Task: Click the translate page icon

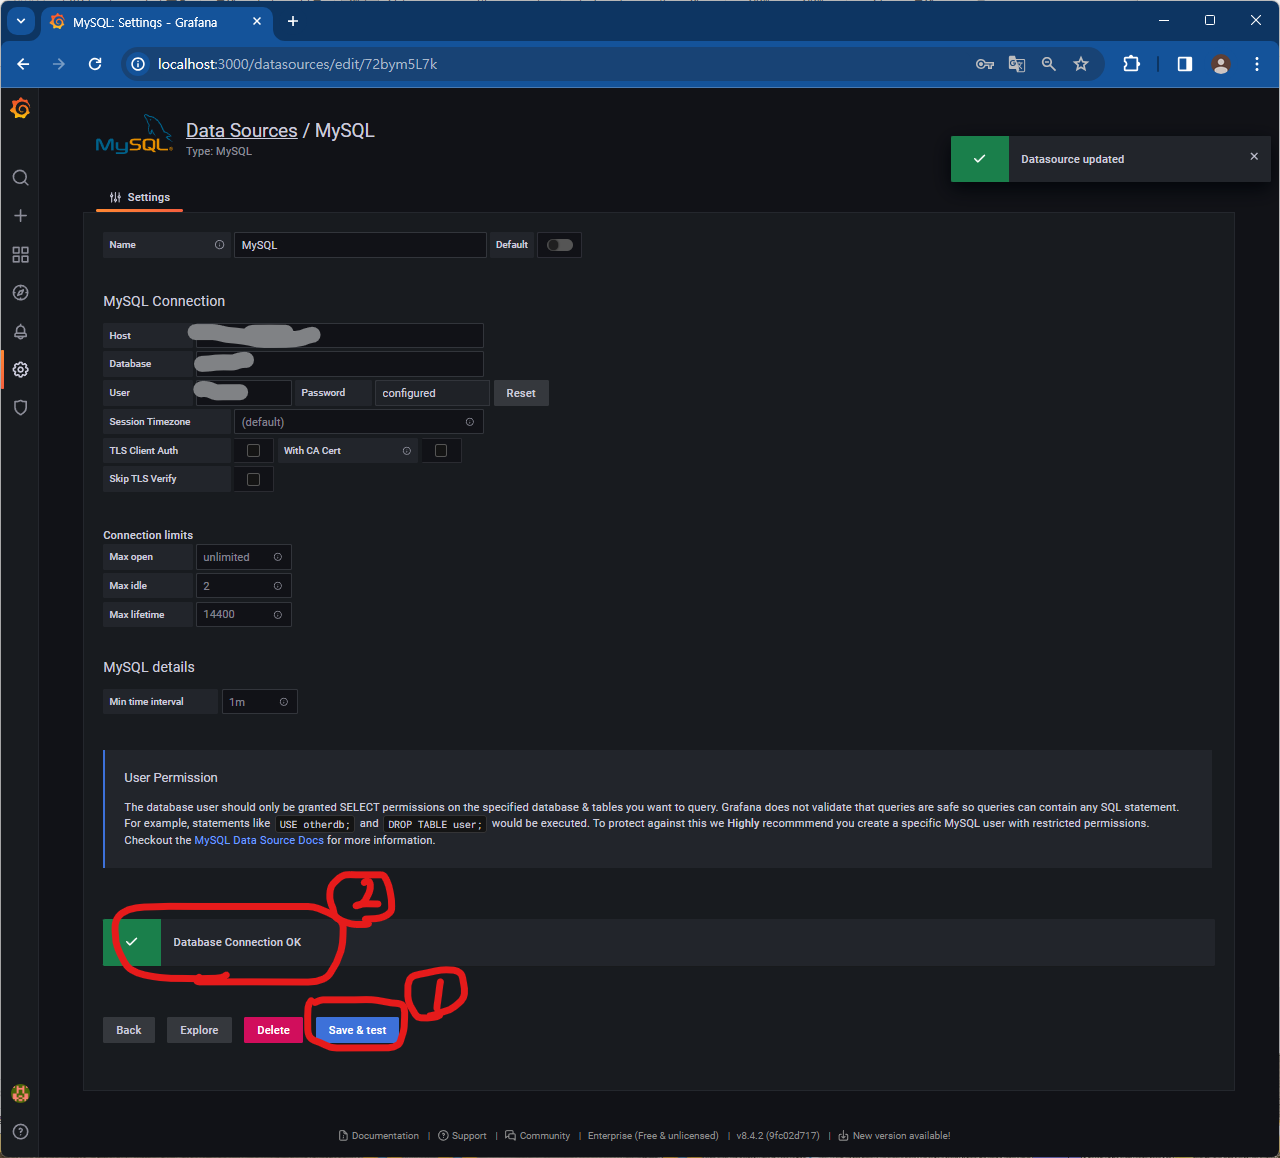Action: pyautogui.click(x=1017, y=64)
